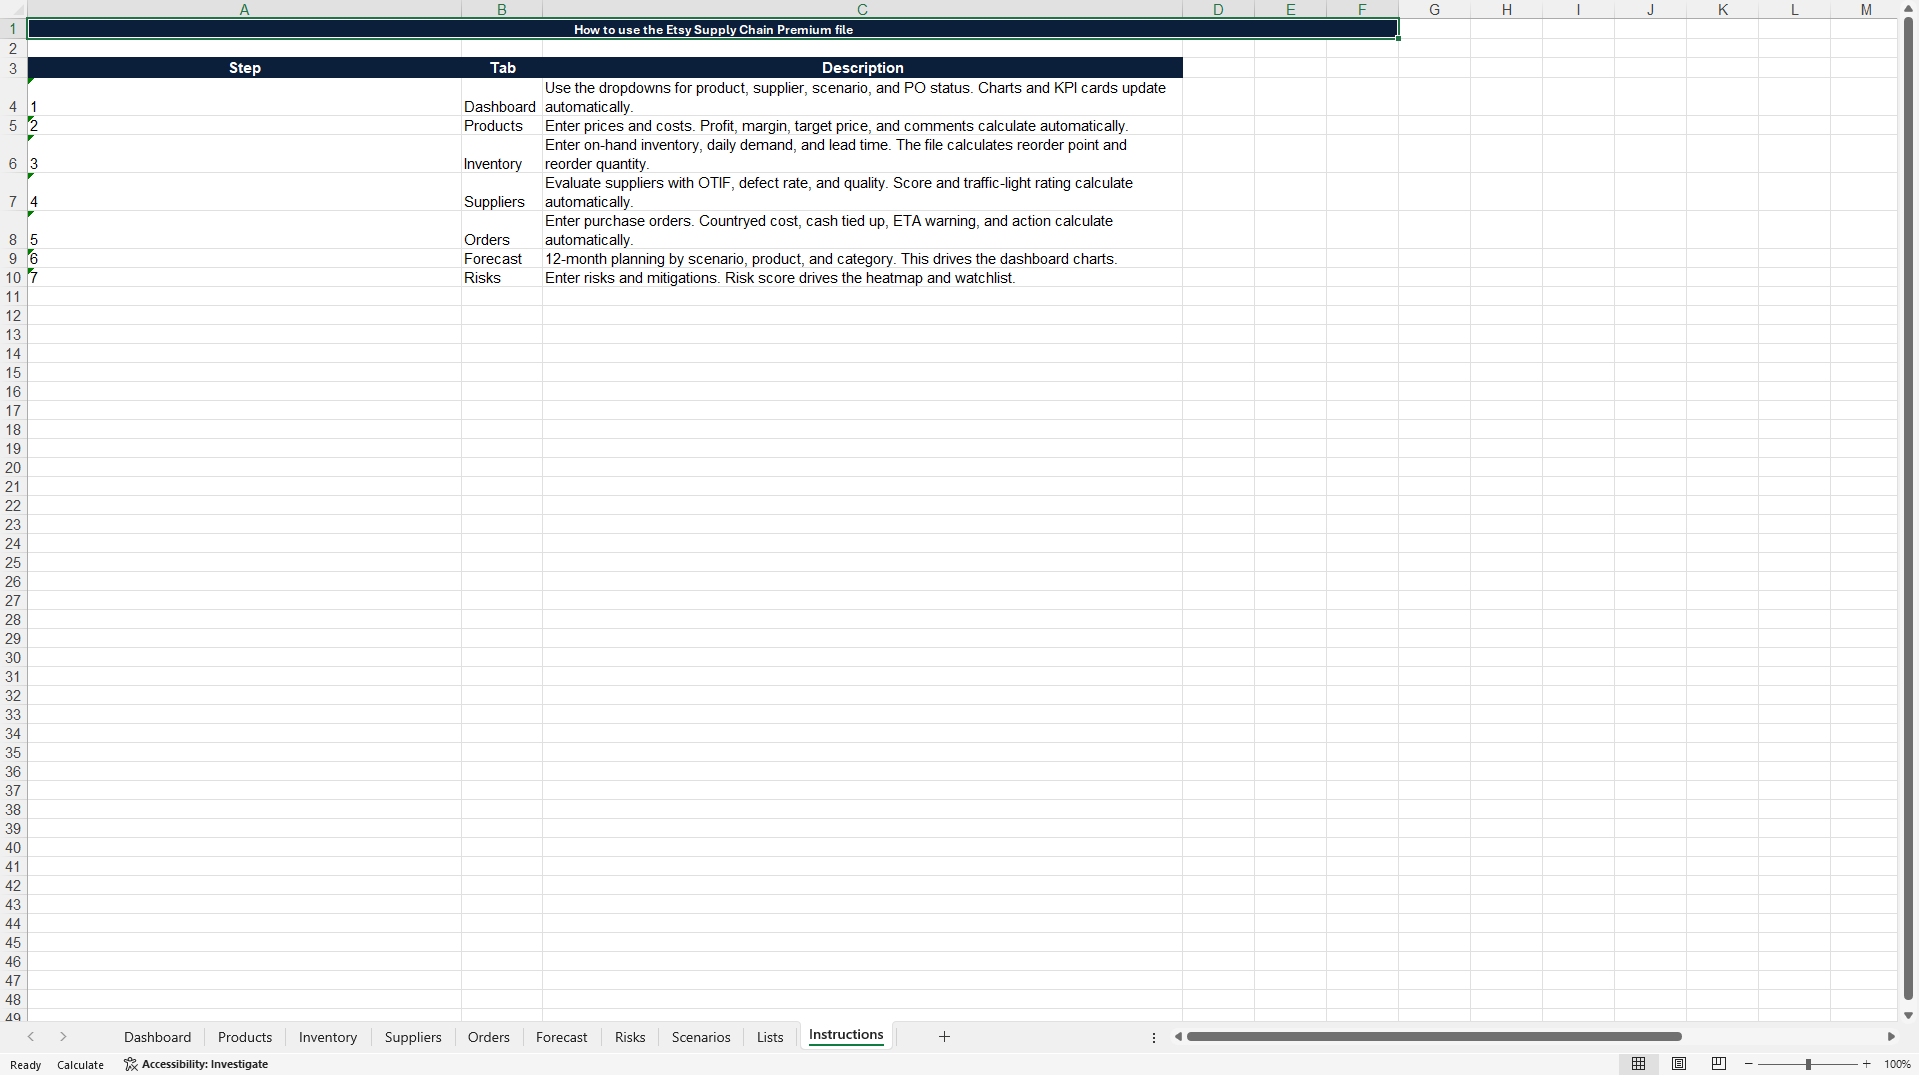Switch to Normal view icon
This screenshot has height=1075, width=1919.
pyautogui.click(x=1638, y=1064)
